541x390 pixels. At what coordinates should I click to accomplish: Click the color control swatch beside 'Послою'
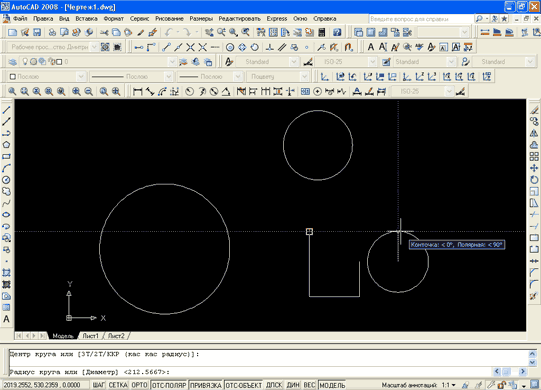click(x=13, y=76)
